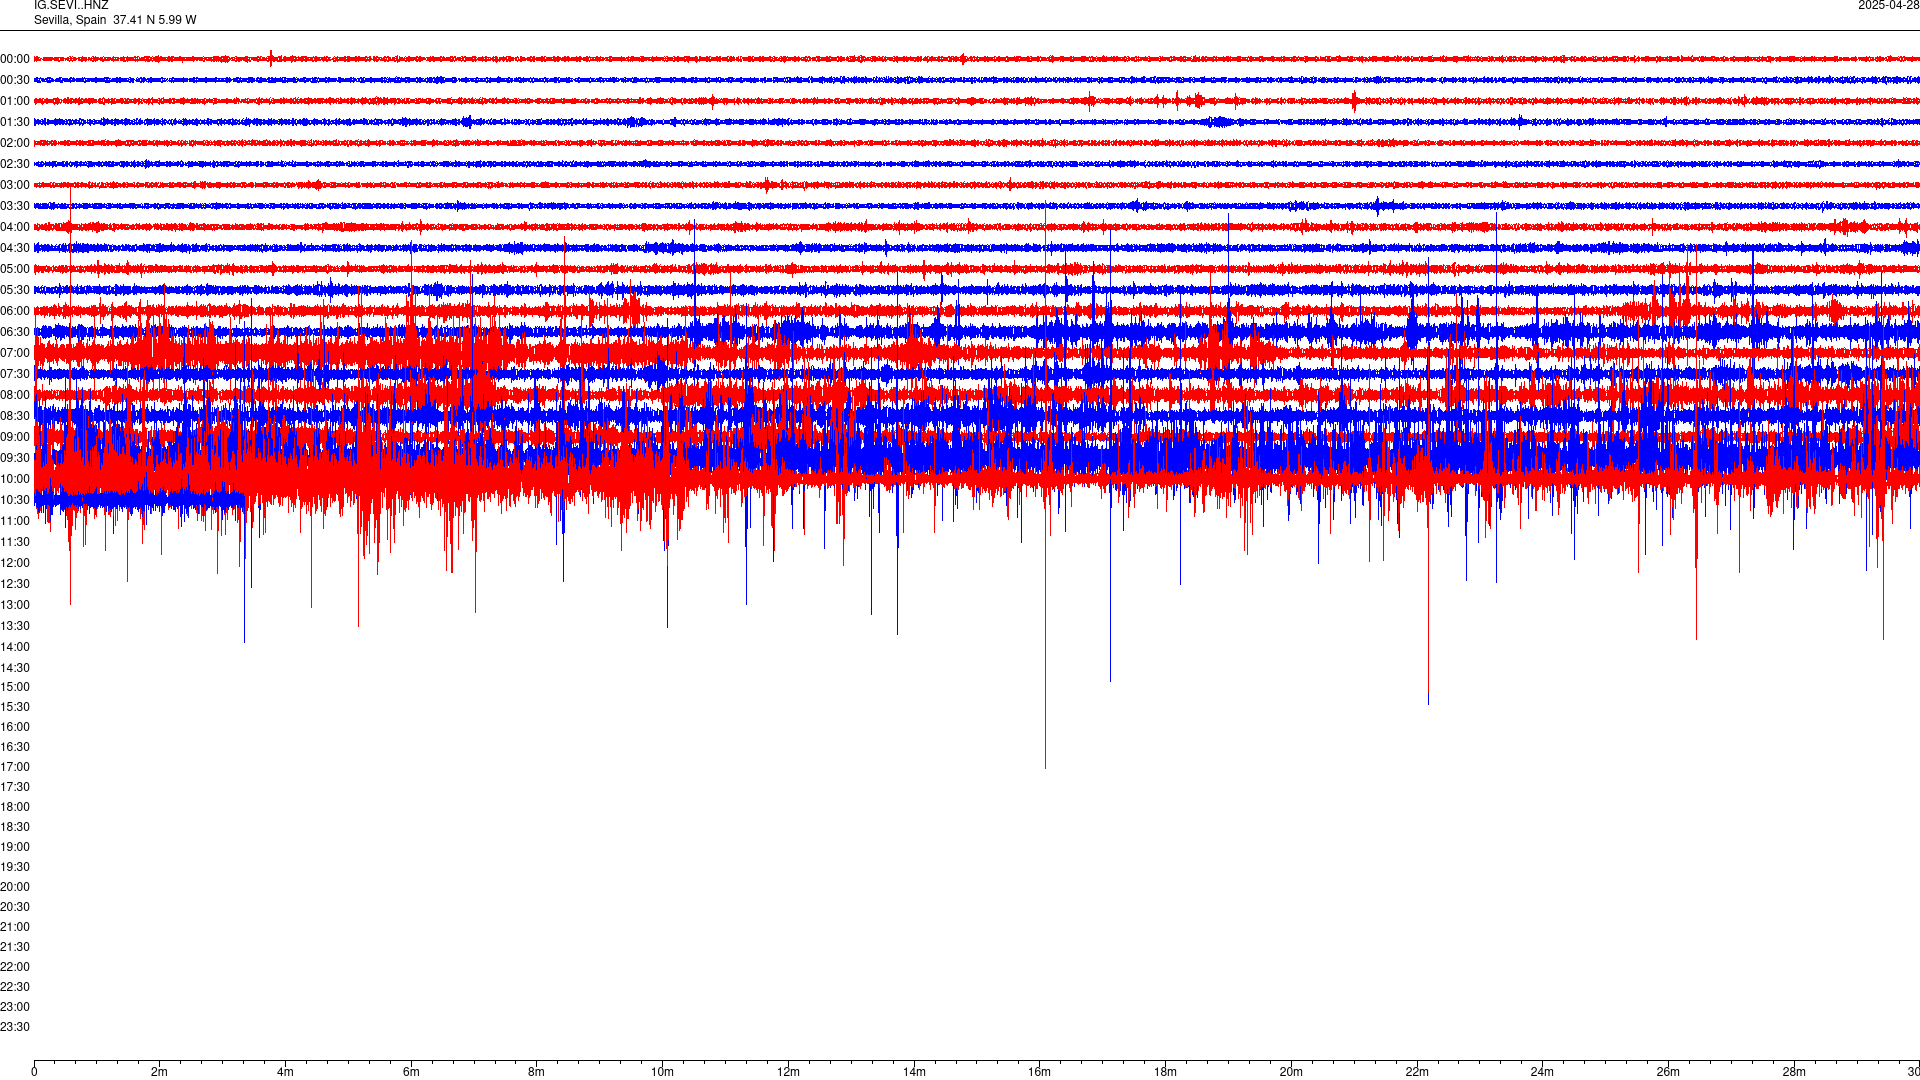Select the 09:00 time row label

point(15,437)
